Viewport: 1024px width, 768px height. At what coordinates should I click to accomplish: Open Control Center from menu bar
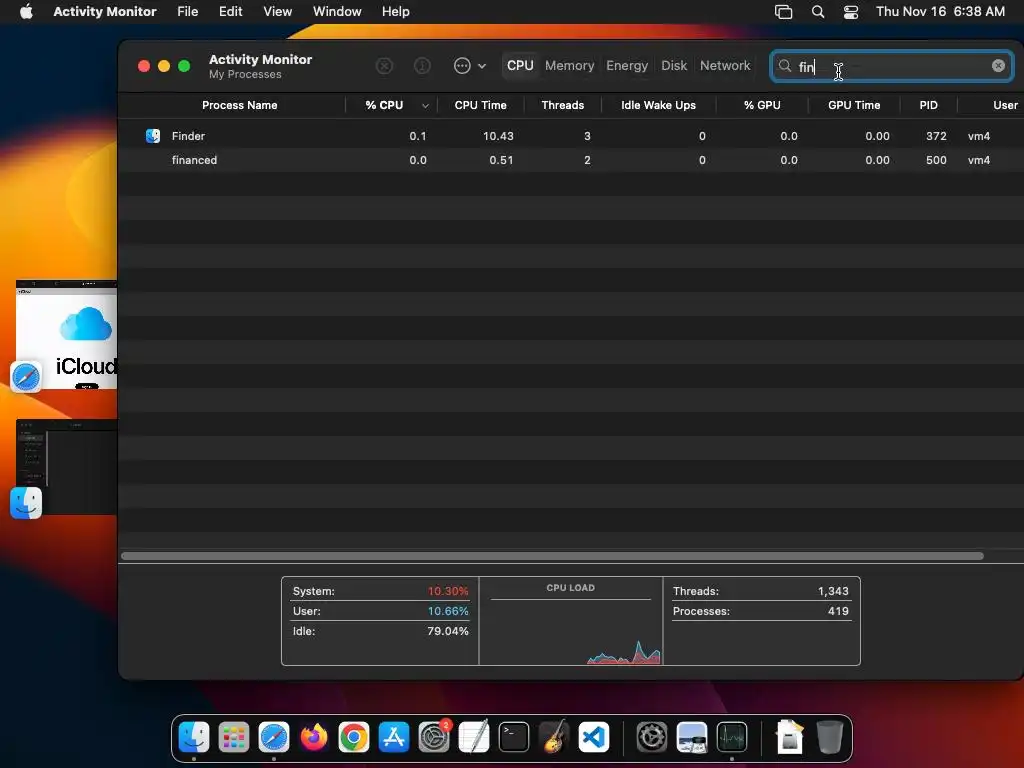pyautogui.click(x=851, y=12)
